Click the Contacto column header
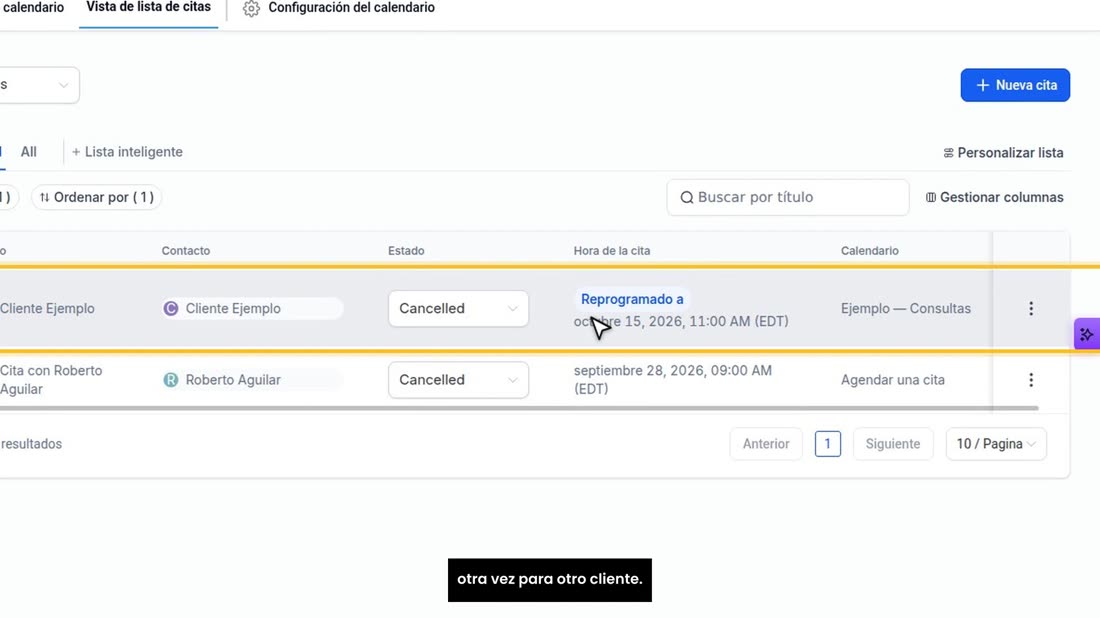The height and width of the screenshot is (618, 1100). (185, 251)
